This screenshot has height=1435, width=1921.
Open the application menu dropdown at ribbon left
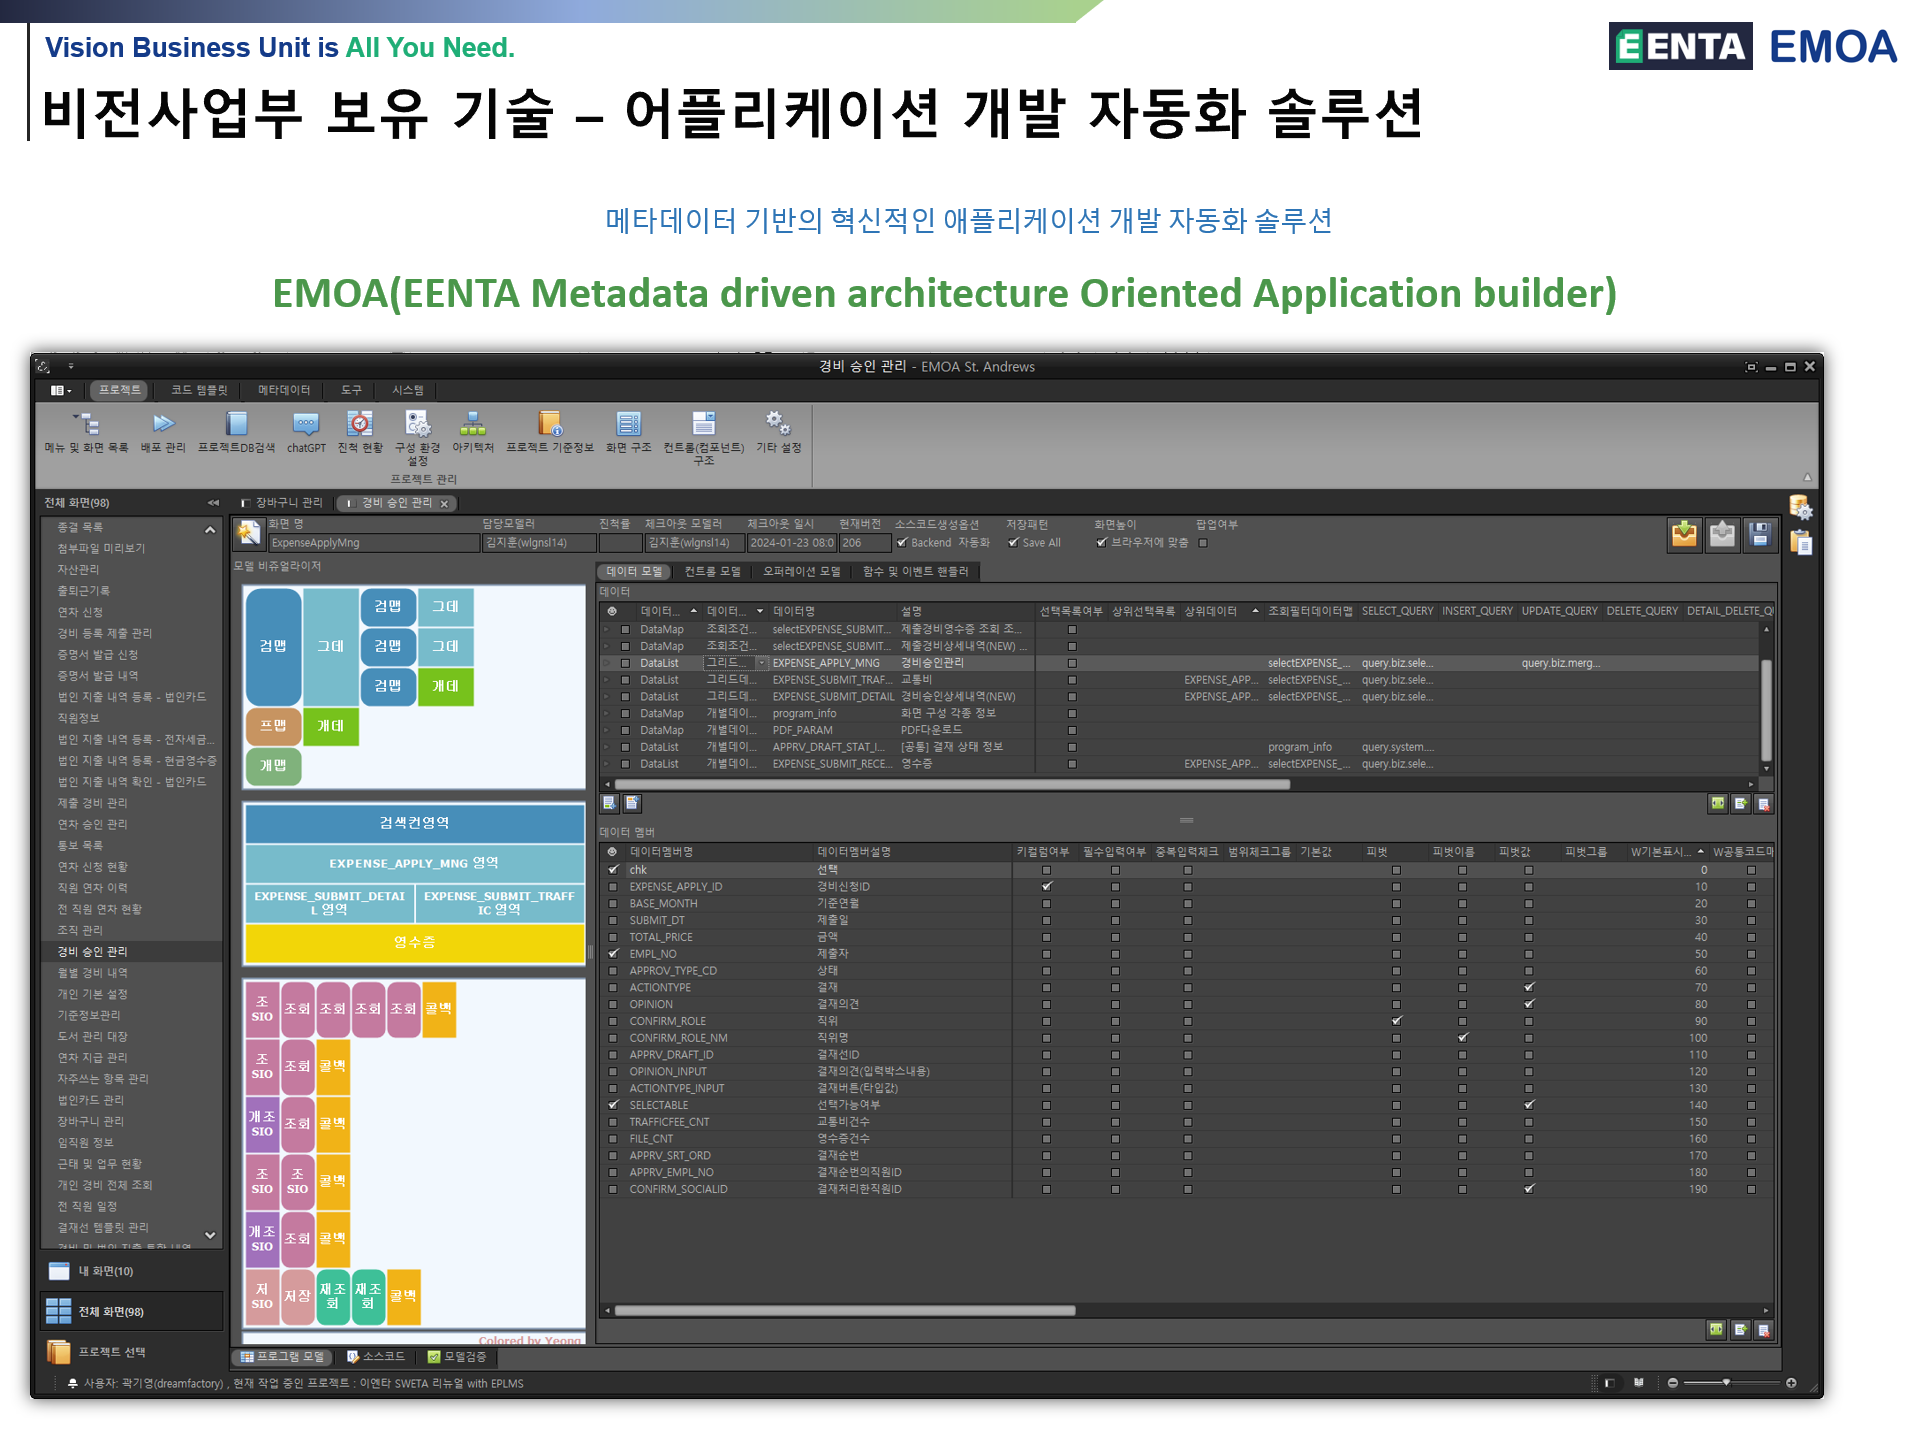(61, 390)
